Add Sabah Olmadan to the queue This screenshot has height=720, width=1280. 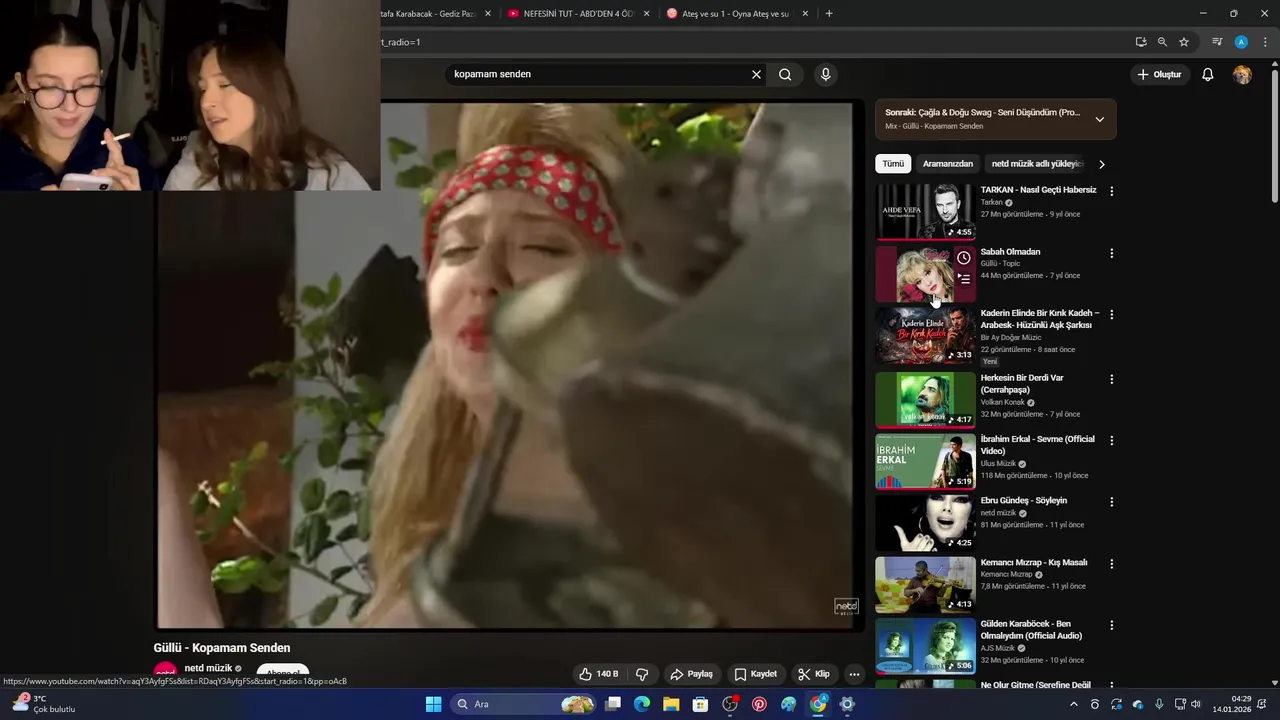(x=964, y=279)
